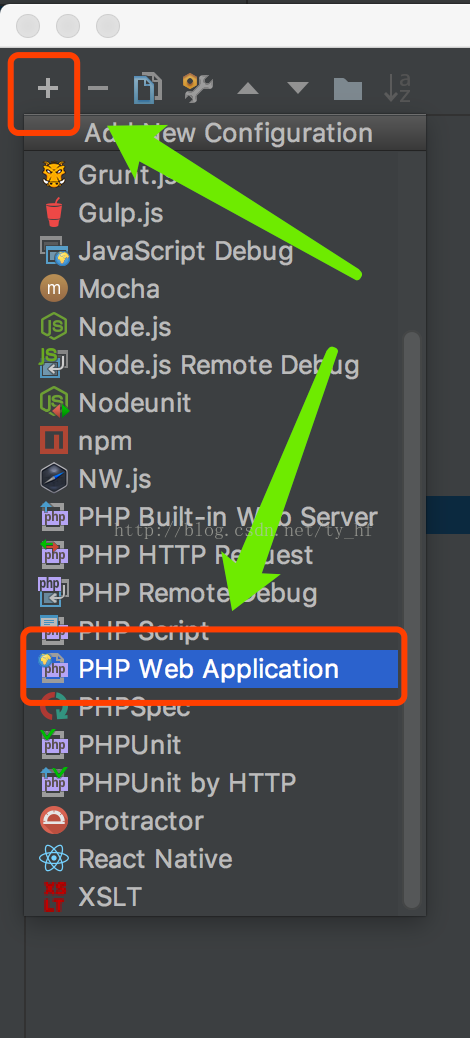470x1038 pixels.
Task: Click the Copy Configuration icon
Action: point(148,88)
